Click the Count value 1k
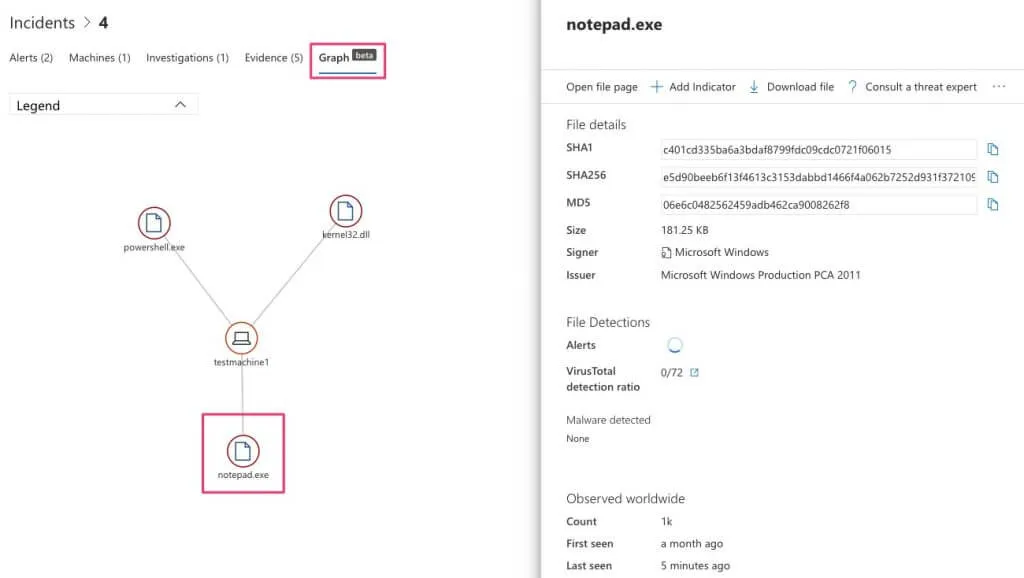 (x=666, y=521)
